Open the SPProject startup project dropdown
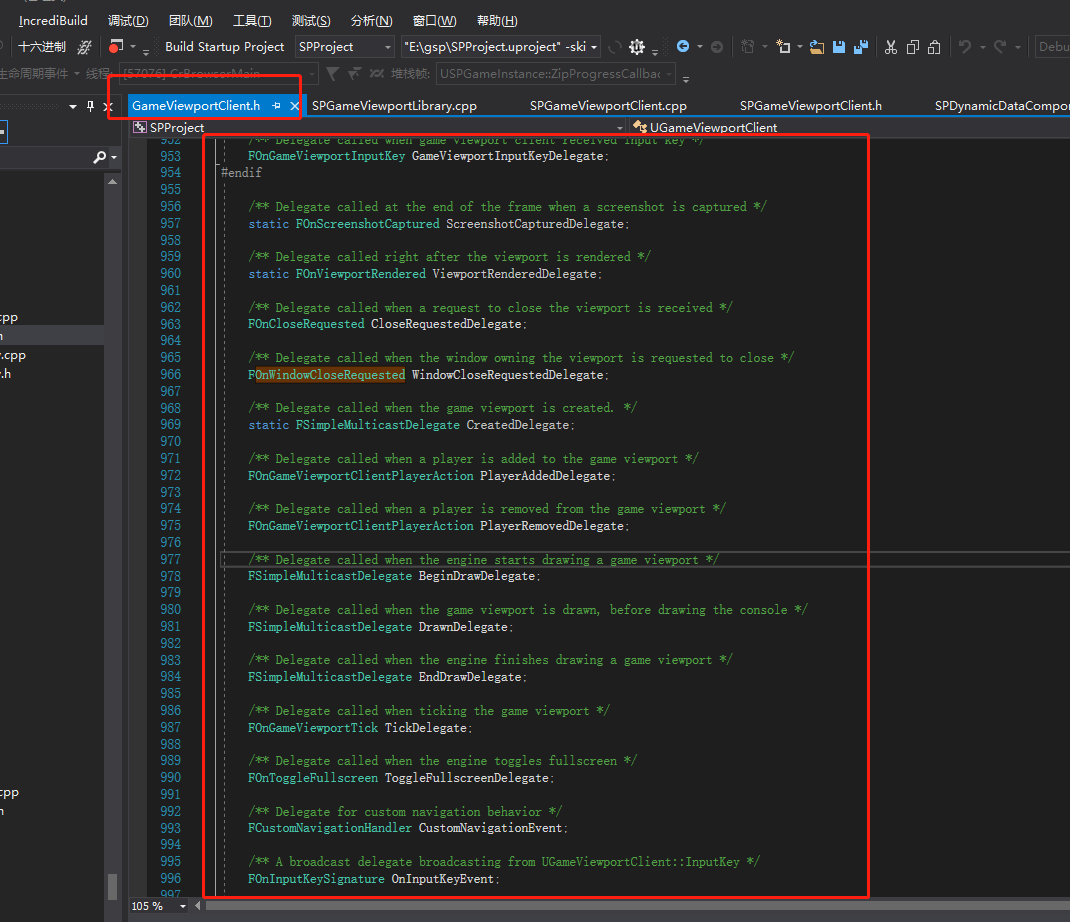 (x=390, y=46)
